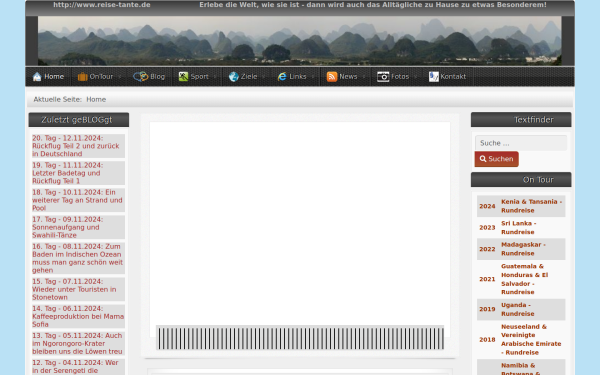Open the Links menu label

(x=298, y=77)
